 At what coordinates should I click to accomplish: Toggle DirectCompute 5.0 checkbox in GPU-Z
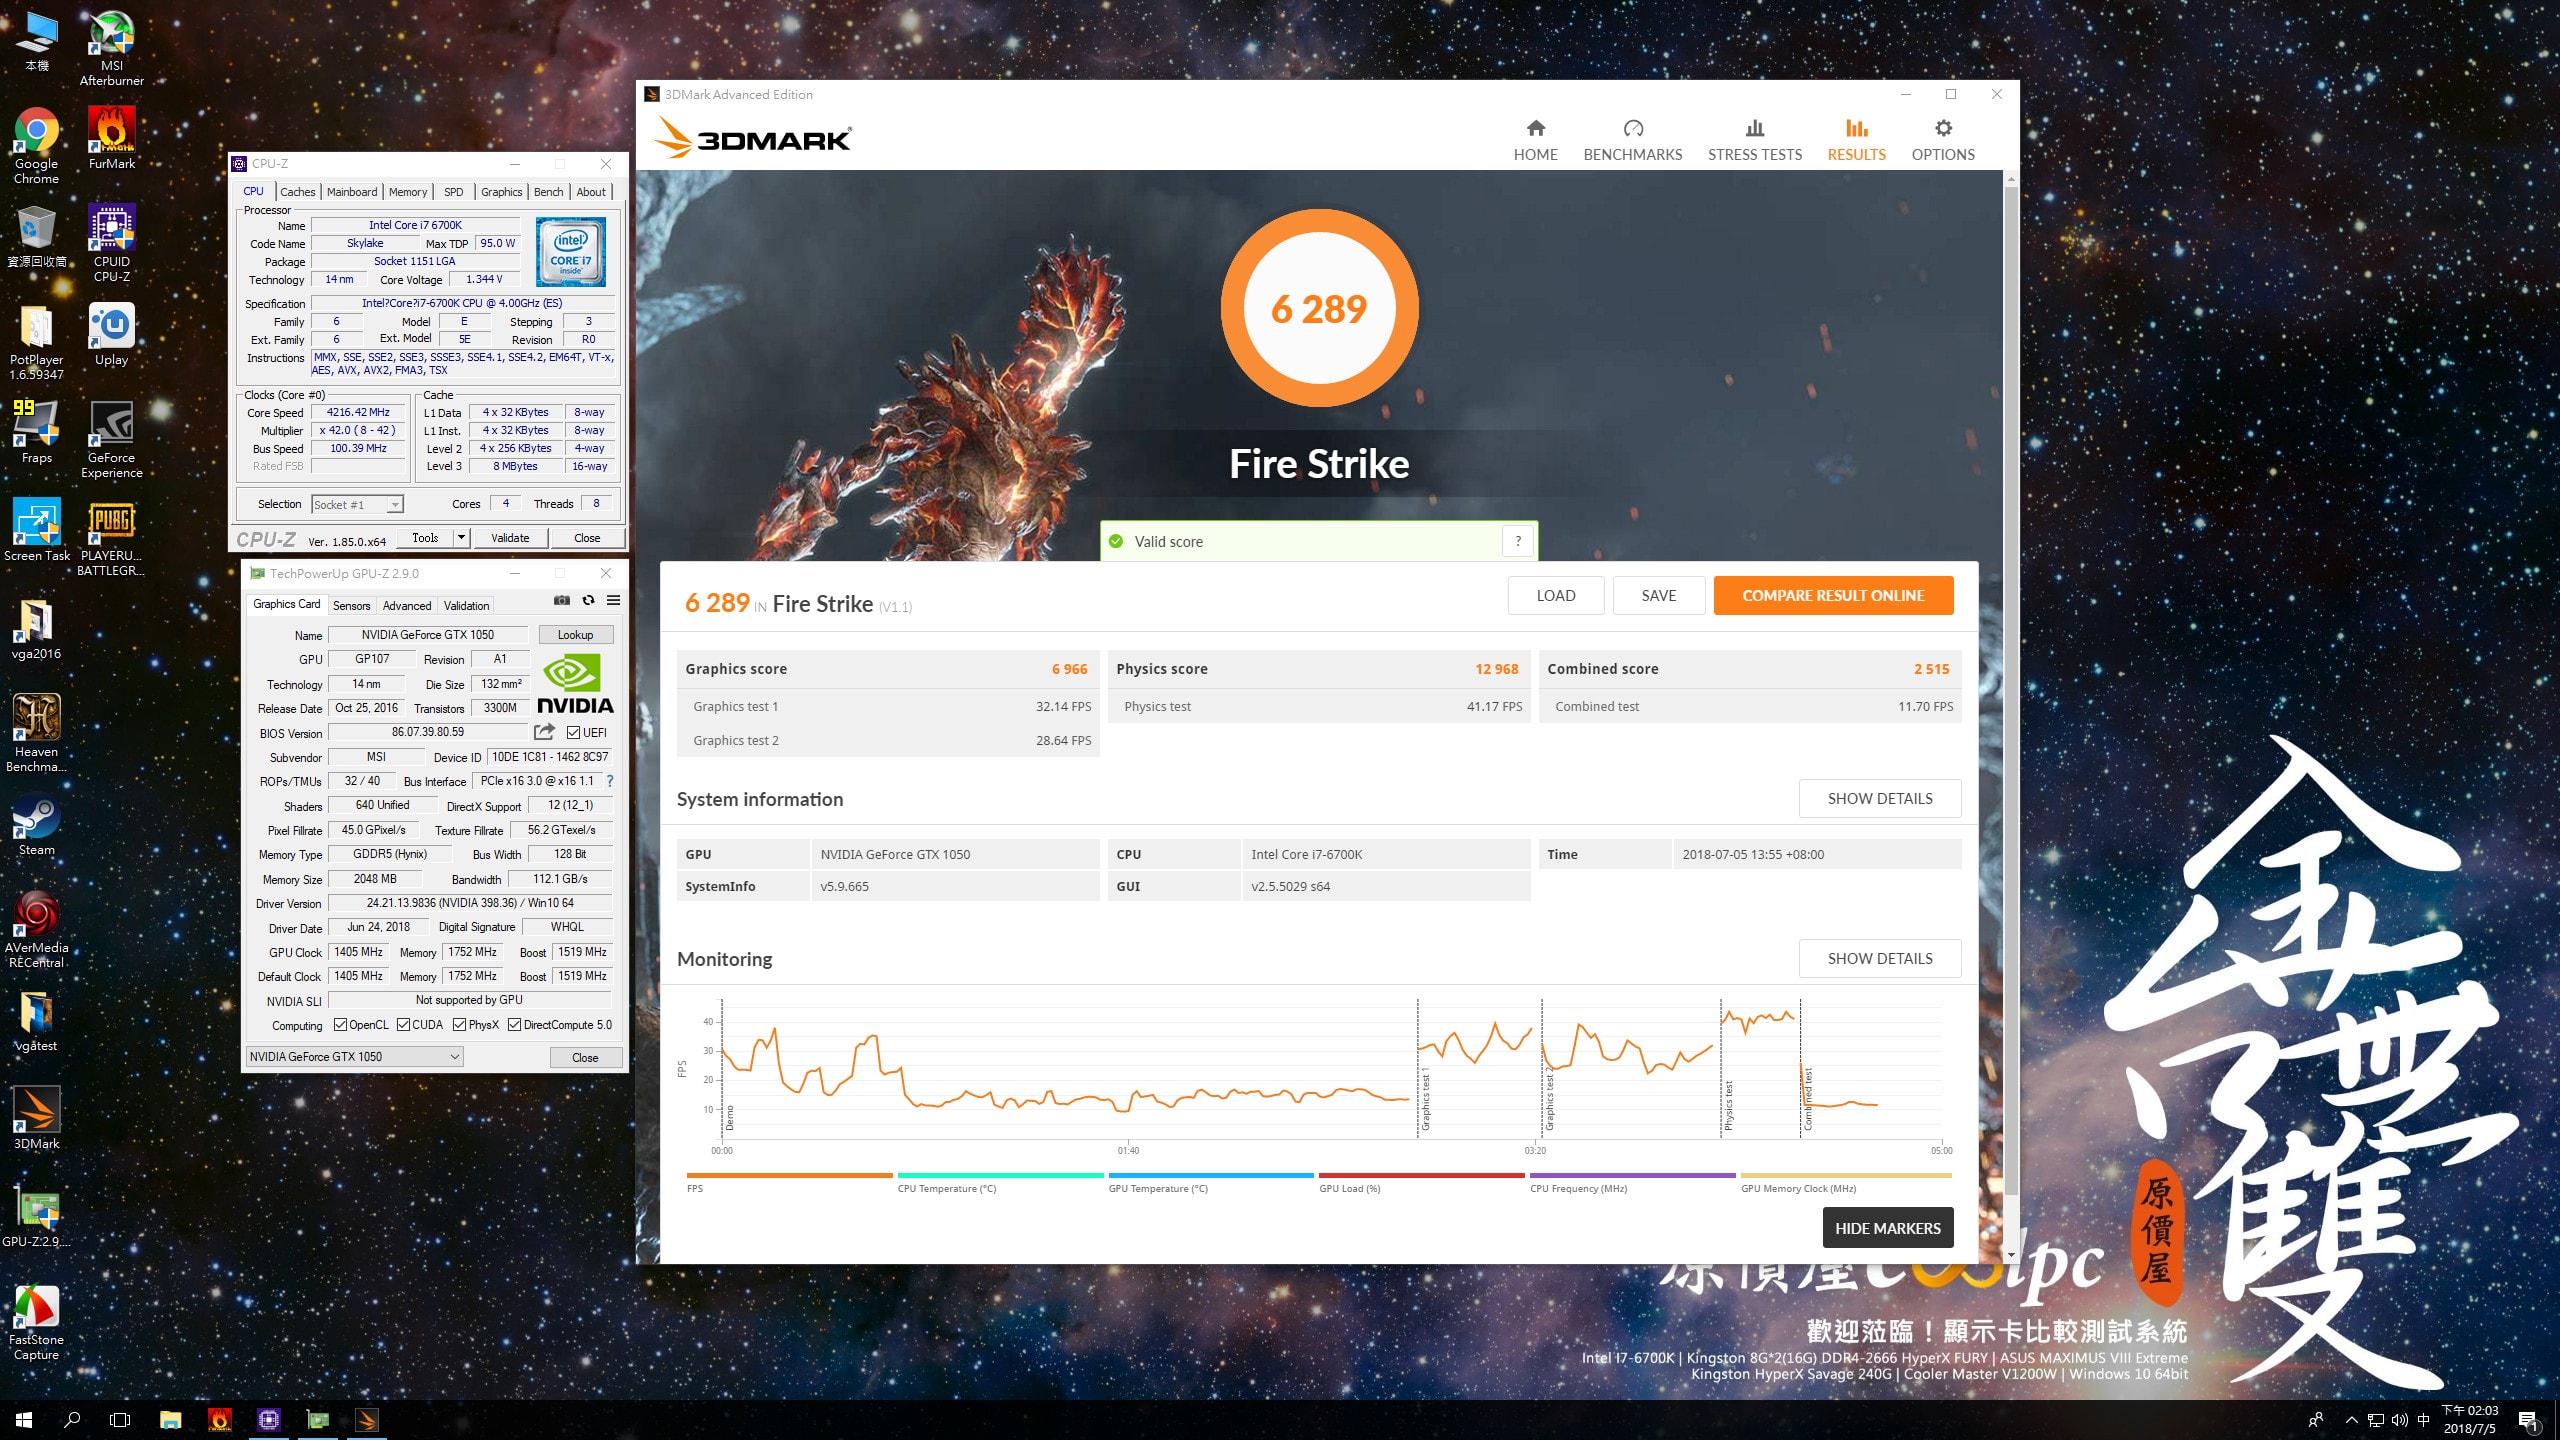(x=515, y=1025)
